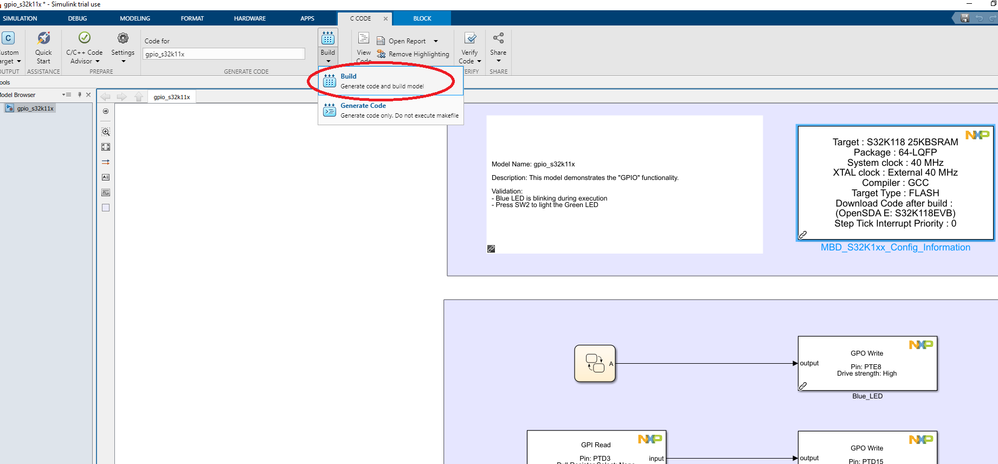The height and width of the screenshot is (464, 998).
Task: Click the save icon in the top-right quick access bar
Action: 966,18
